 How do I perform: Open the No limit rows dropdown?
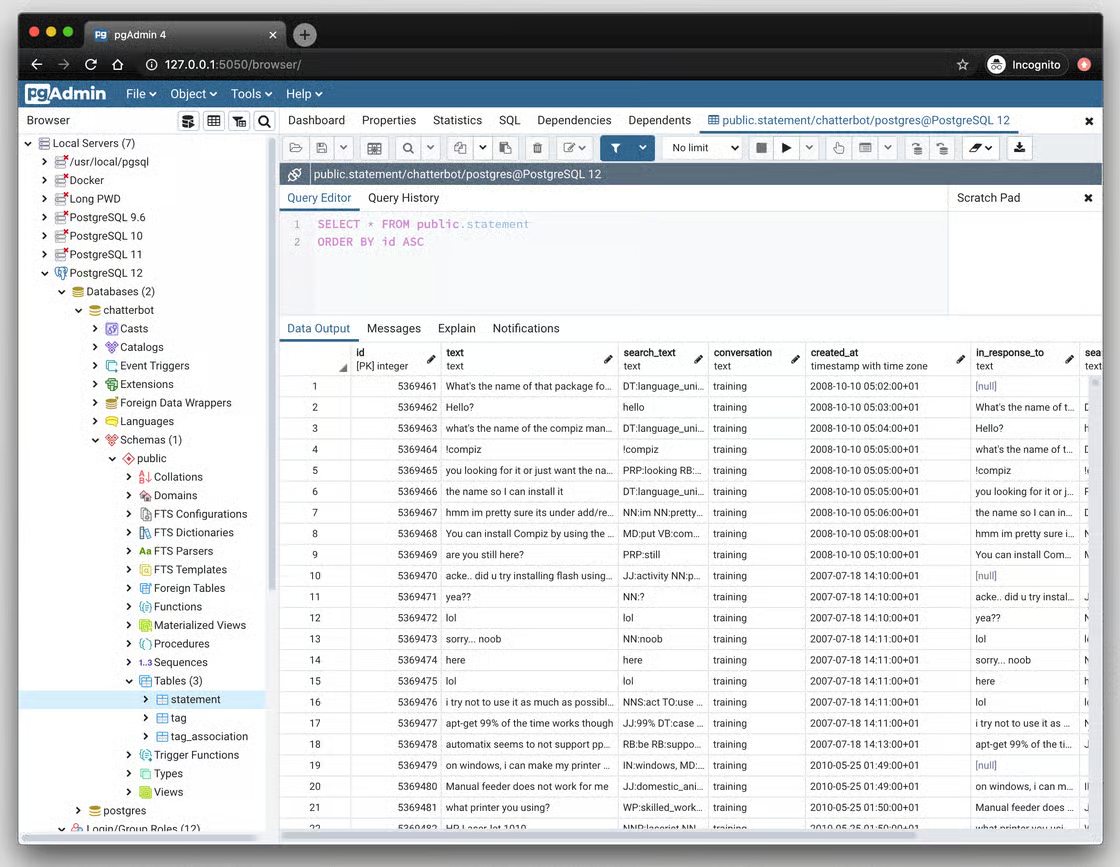(x=704, y=148)
